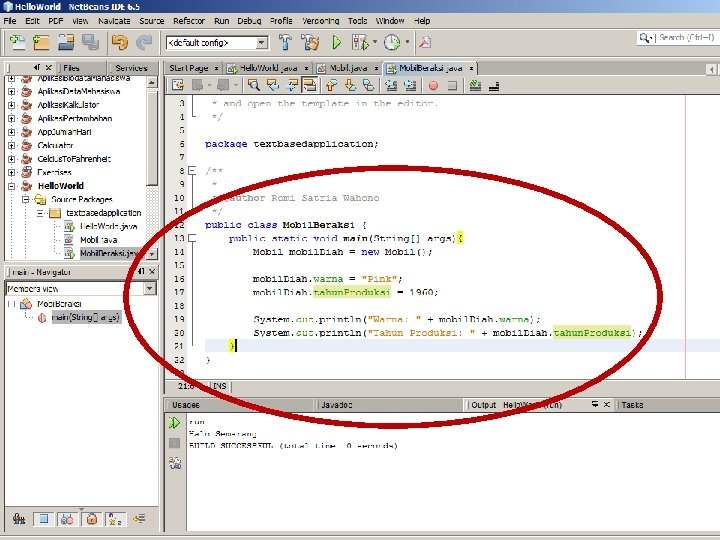
Task: Click the New File toolbar icon
Action: coord(18,42)
